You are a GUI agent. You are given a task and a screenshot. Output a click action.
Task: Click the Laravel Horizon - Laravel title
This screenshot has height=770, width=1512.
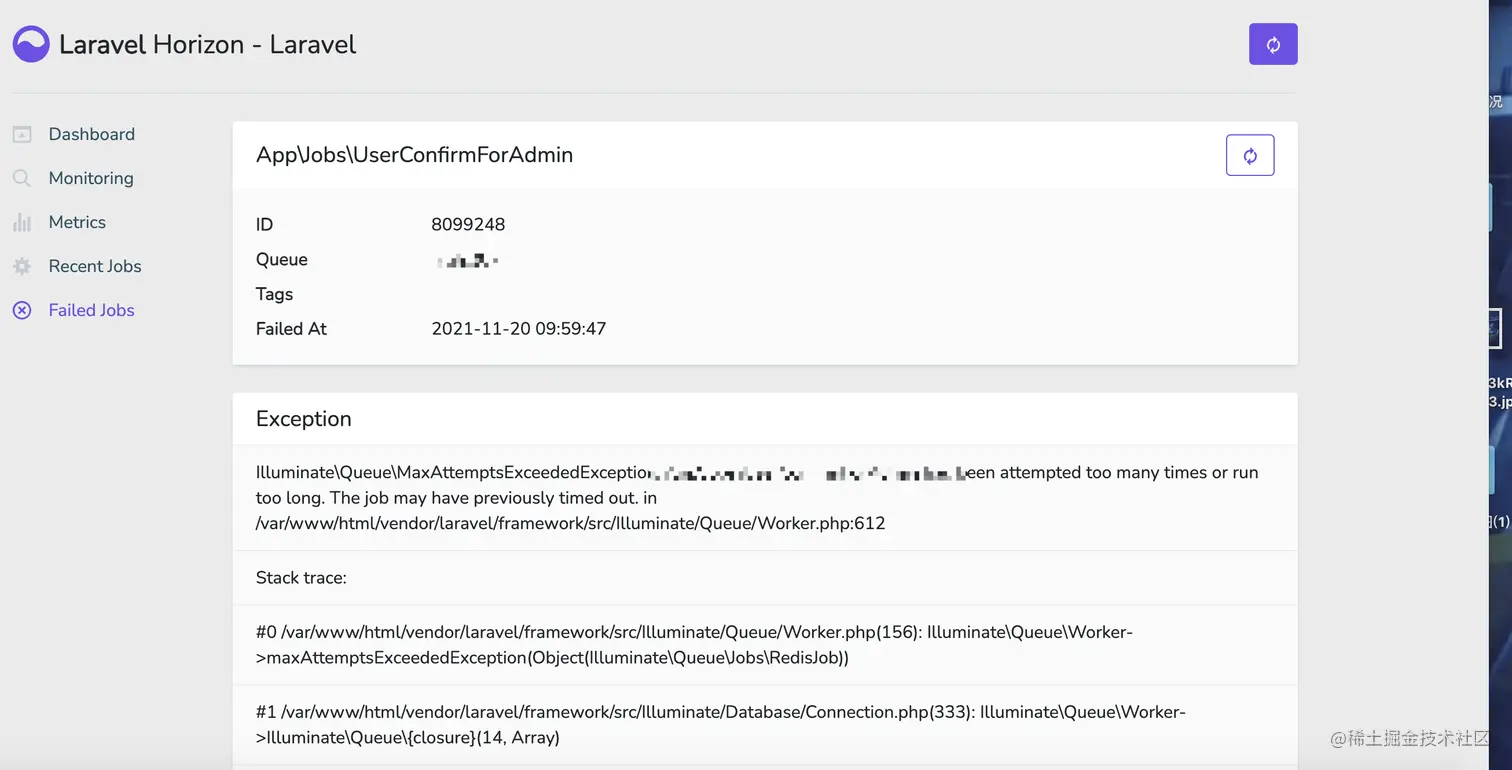[x=207, y=44]
